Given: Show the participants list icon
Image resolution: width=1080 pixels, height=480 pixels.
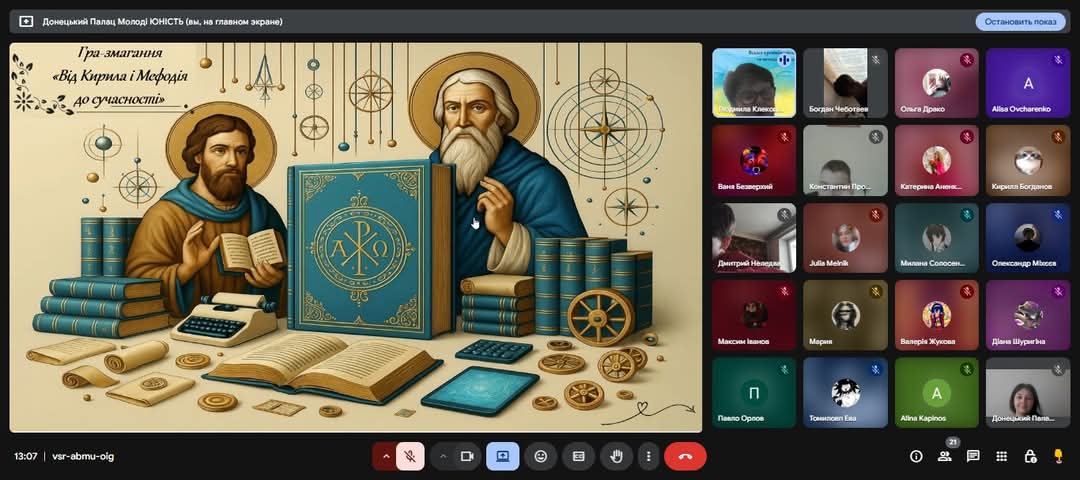Looking at the screenshot, I should (944, 456).
